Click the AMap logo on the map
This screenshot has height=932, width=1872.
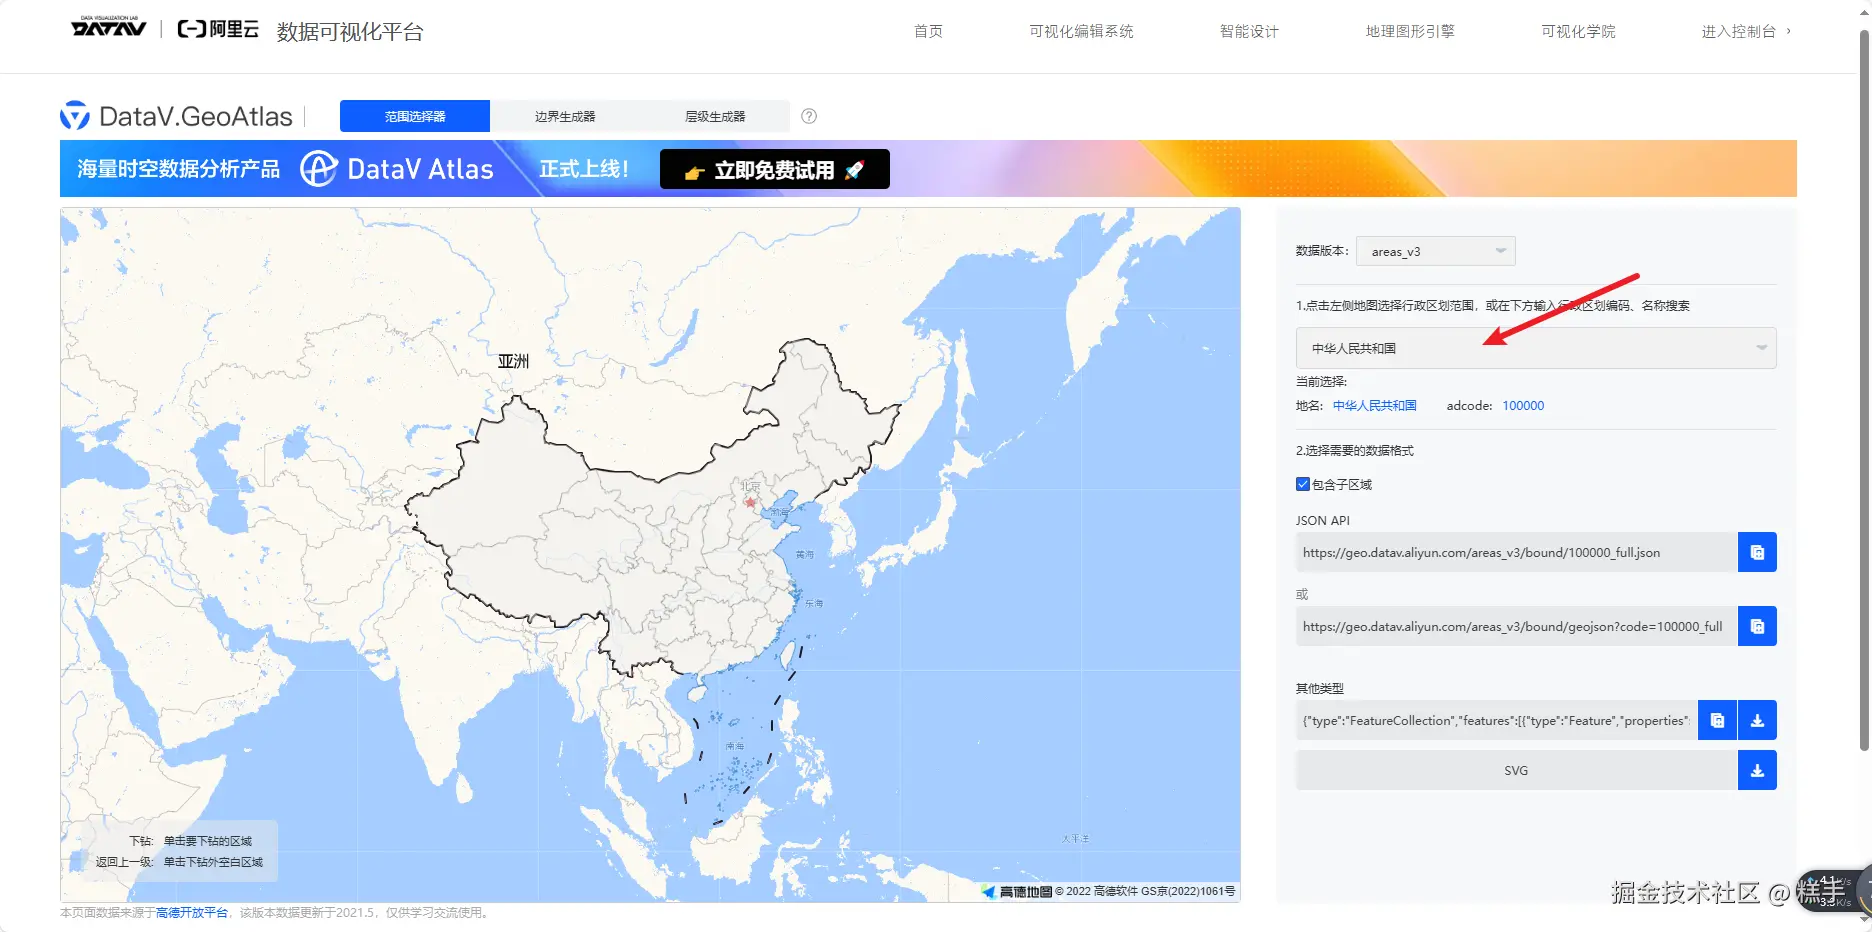(1017, 891)
